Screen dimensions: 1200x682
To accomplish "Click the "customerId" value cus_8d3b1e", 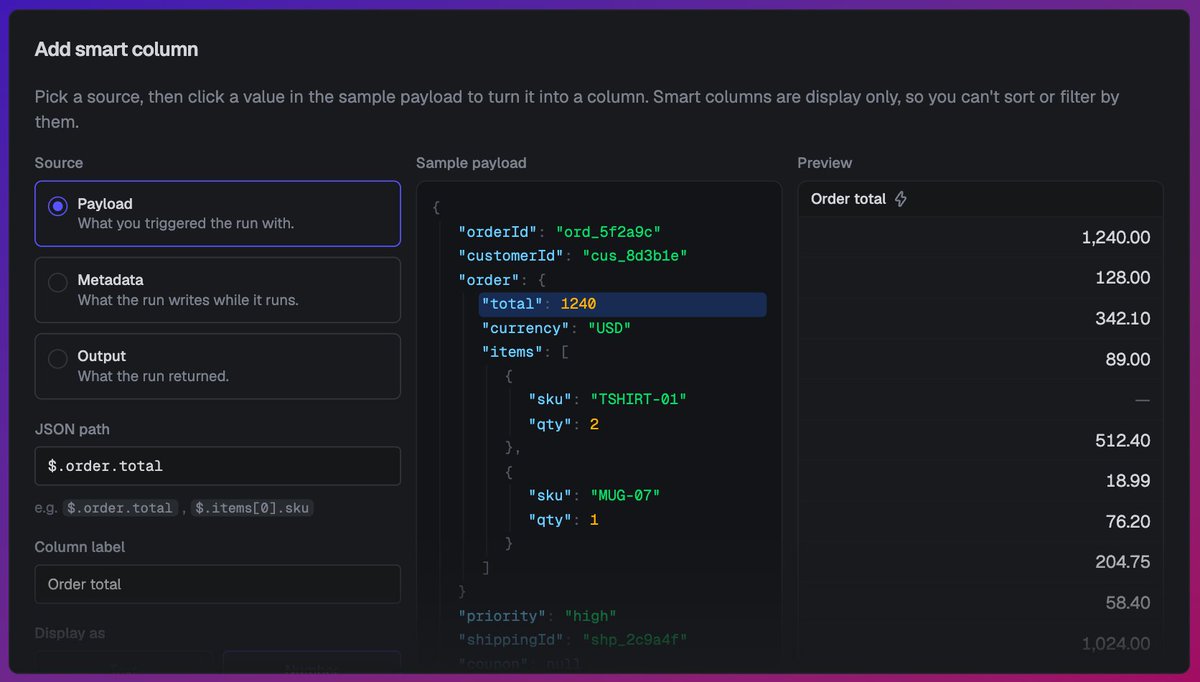I will tap(635, 256).
